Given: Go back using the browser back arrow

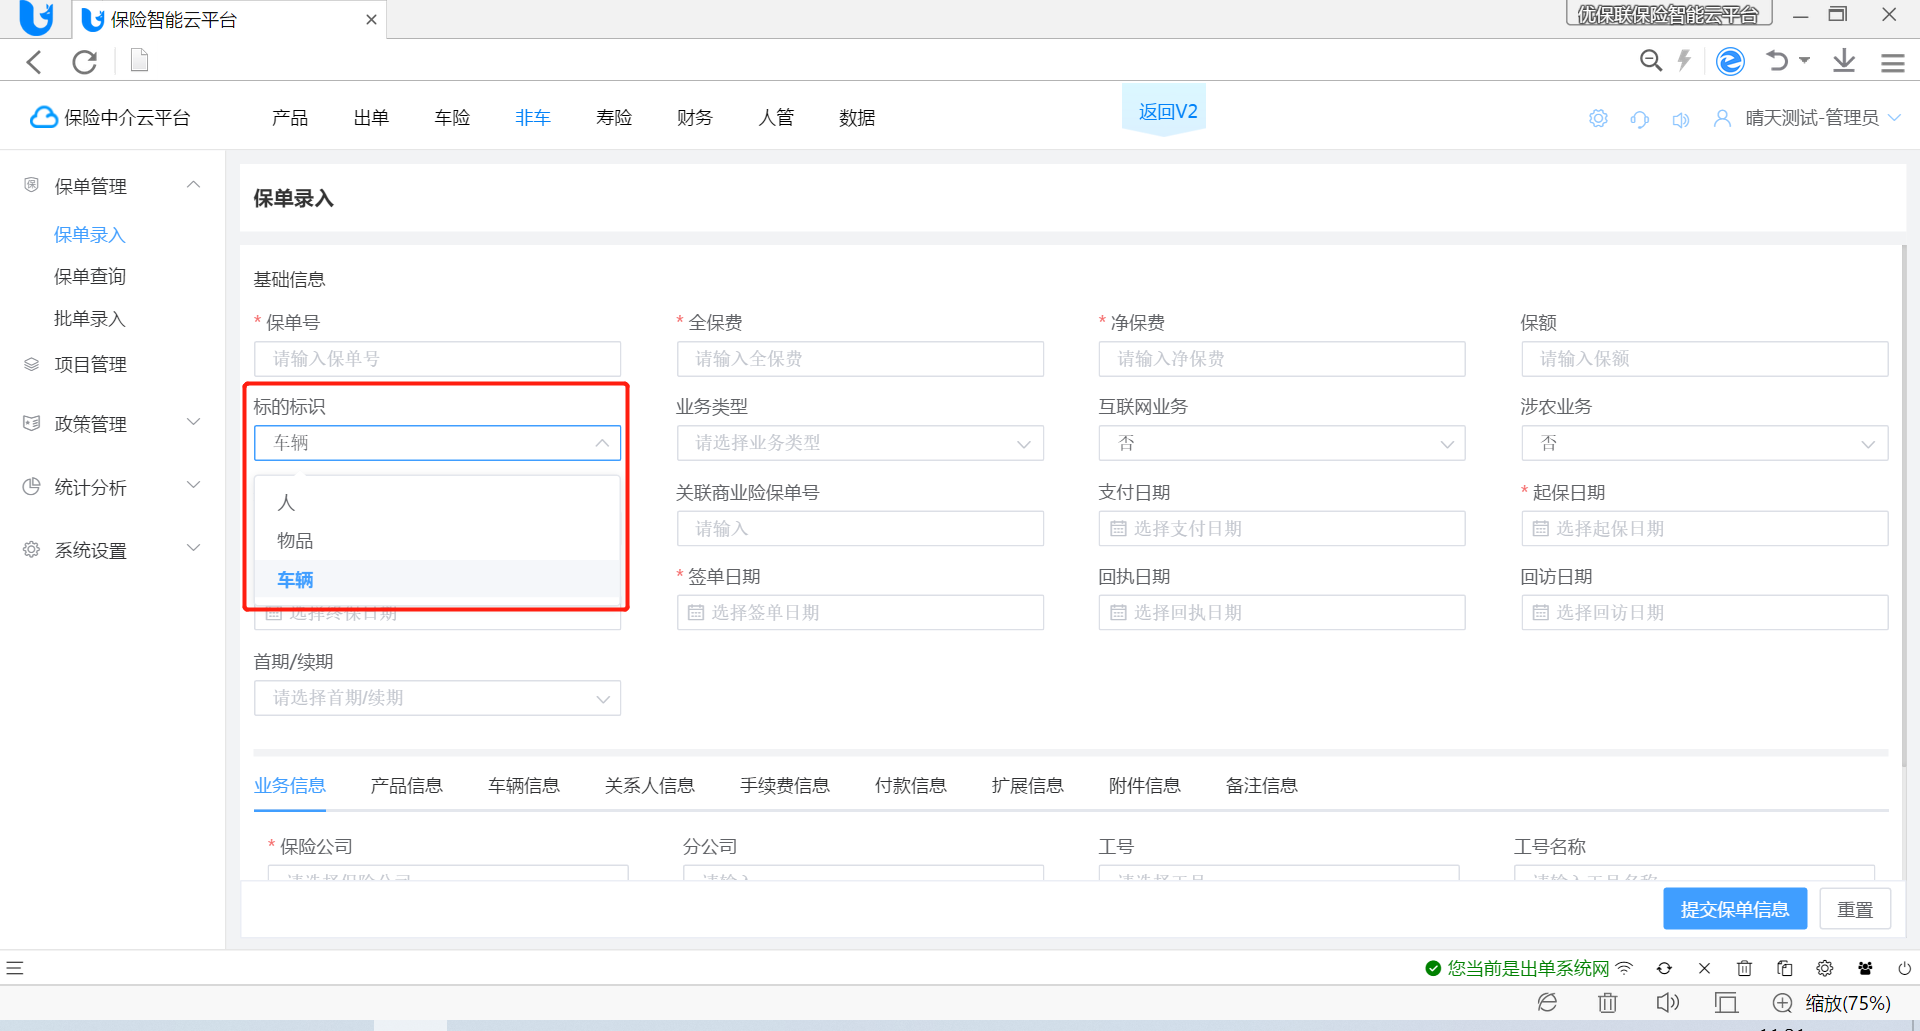Looking at the screenshot, I should (x=35, y=62).
